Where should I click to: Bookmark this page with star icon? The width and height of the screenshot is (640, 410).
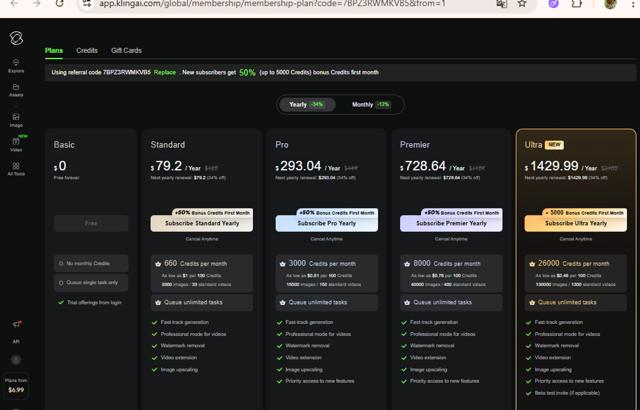pyautogui.click(x=522, y=4)
